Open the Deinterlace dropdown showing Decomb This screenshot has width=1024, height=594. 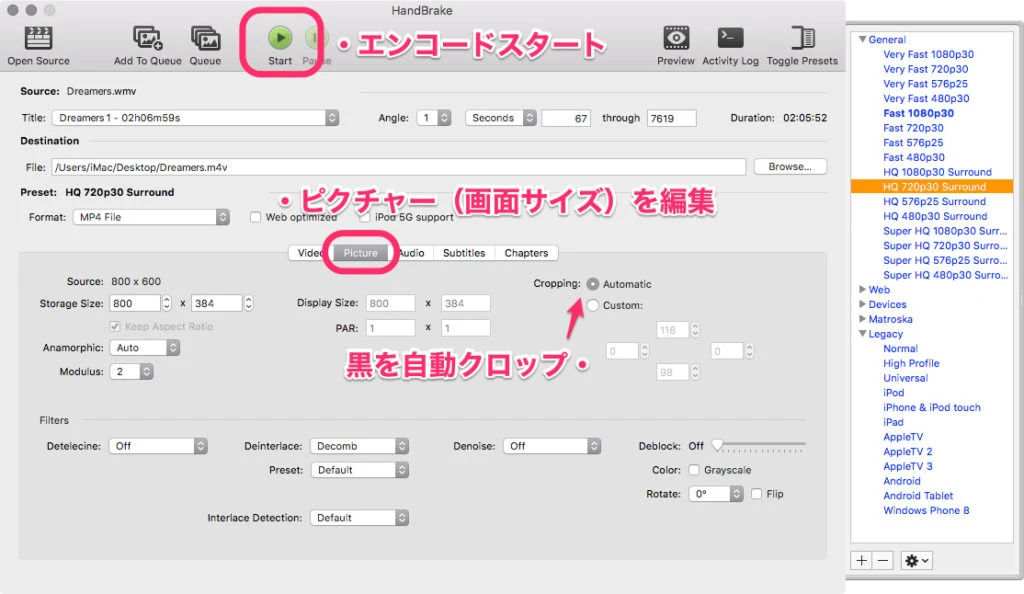coord(359,446)
